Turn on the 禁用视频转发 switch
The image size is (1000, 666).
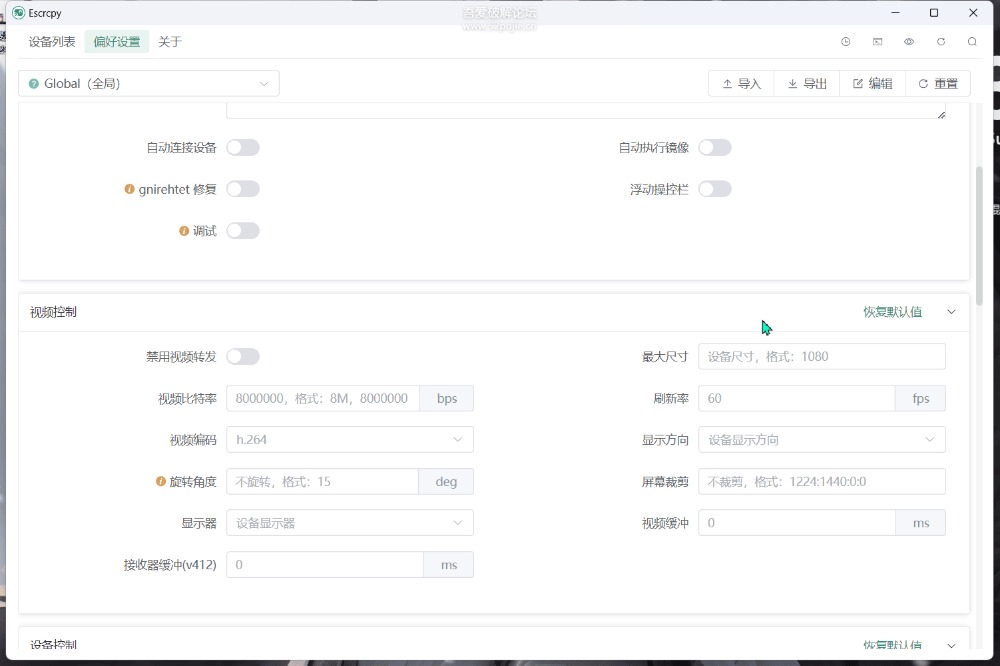point(243,357)
